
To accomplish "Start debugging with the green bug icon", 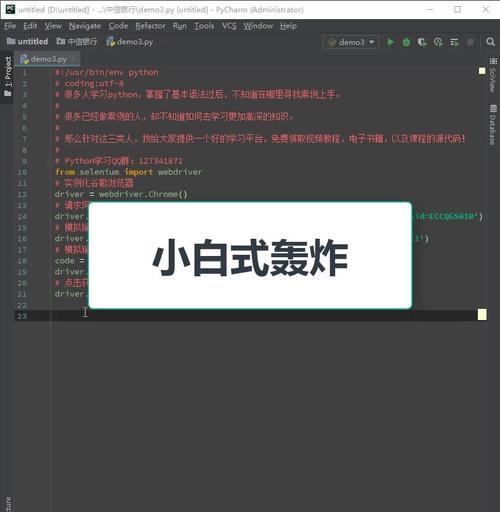I will [406, 42].
